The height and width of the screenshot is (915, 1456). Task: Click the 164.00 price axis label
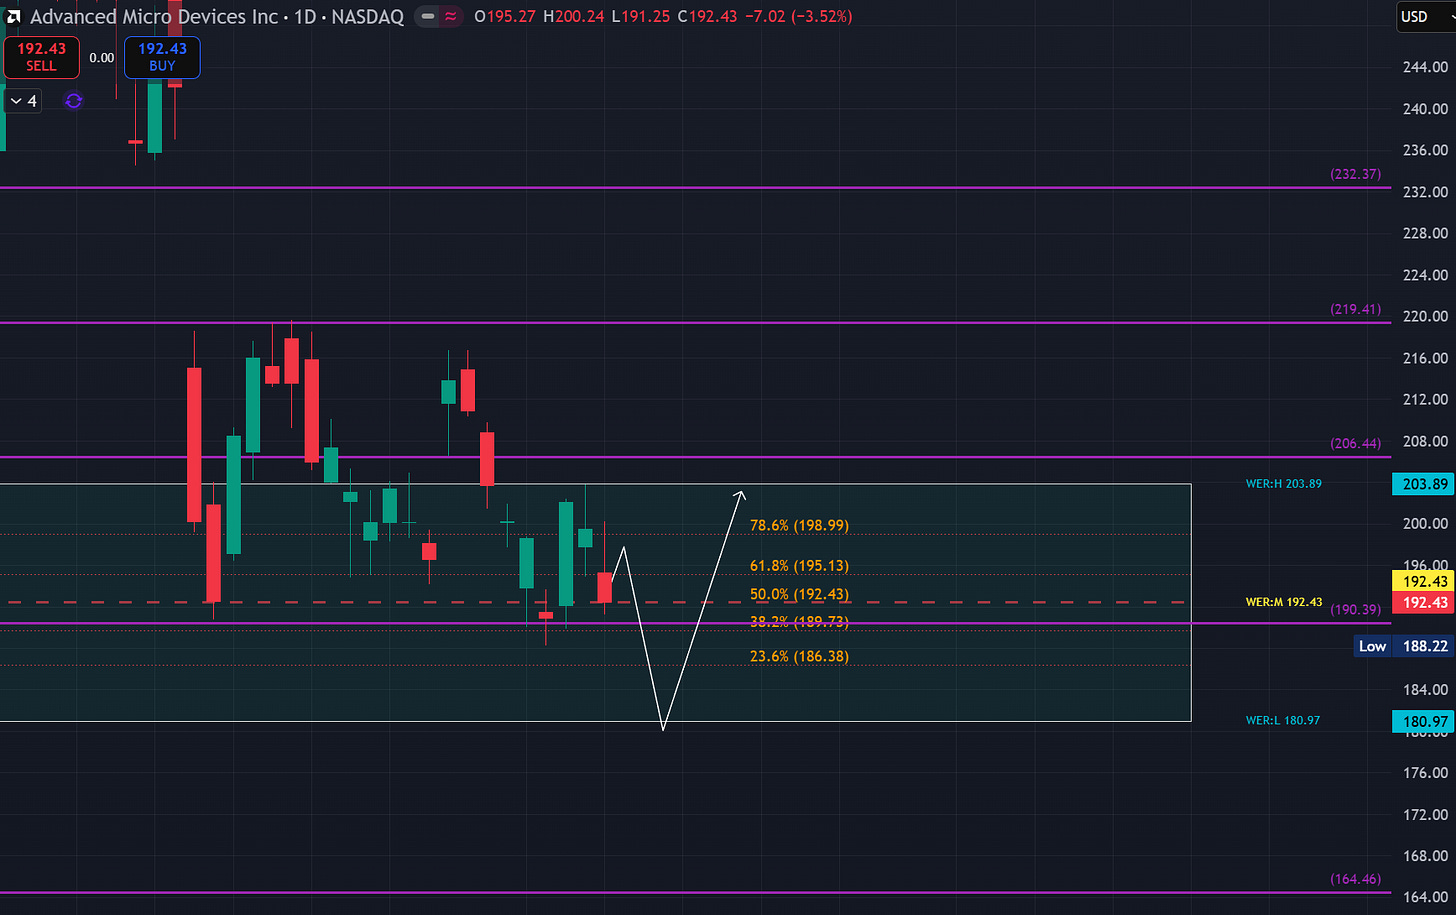point(1425,897)
